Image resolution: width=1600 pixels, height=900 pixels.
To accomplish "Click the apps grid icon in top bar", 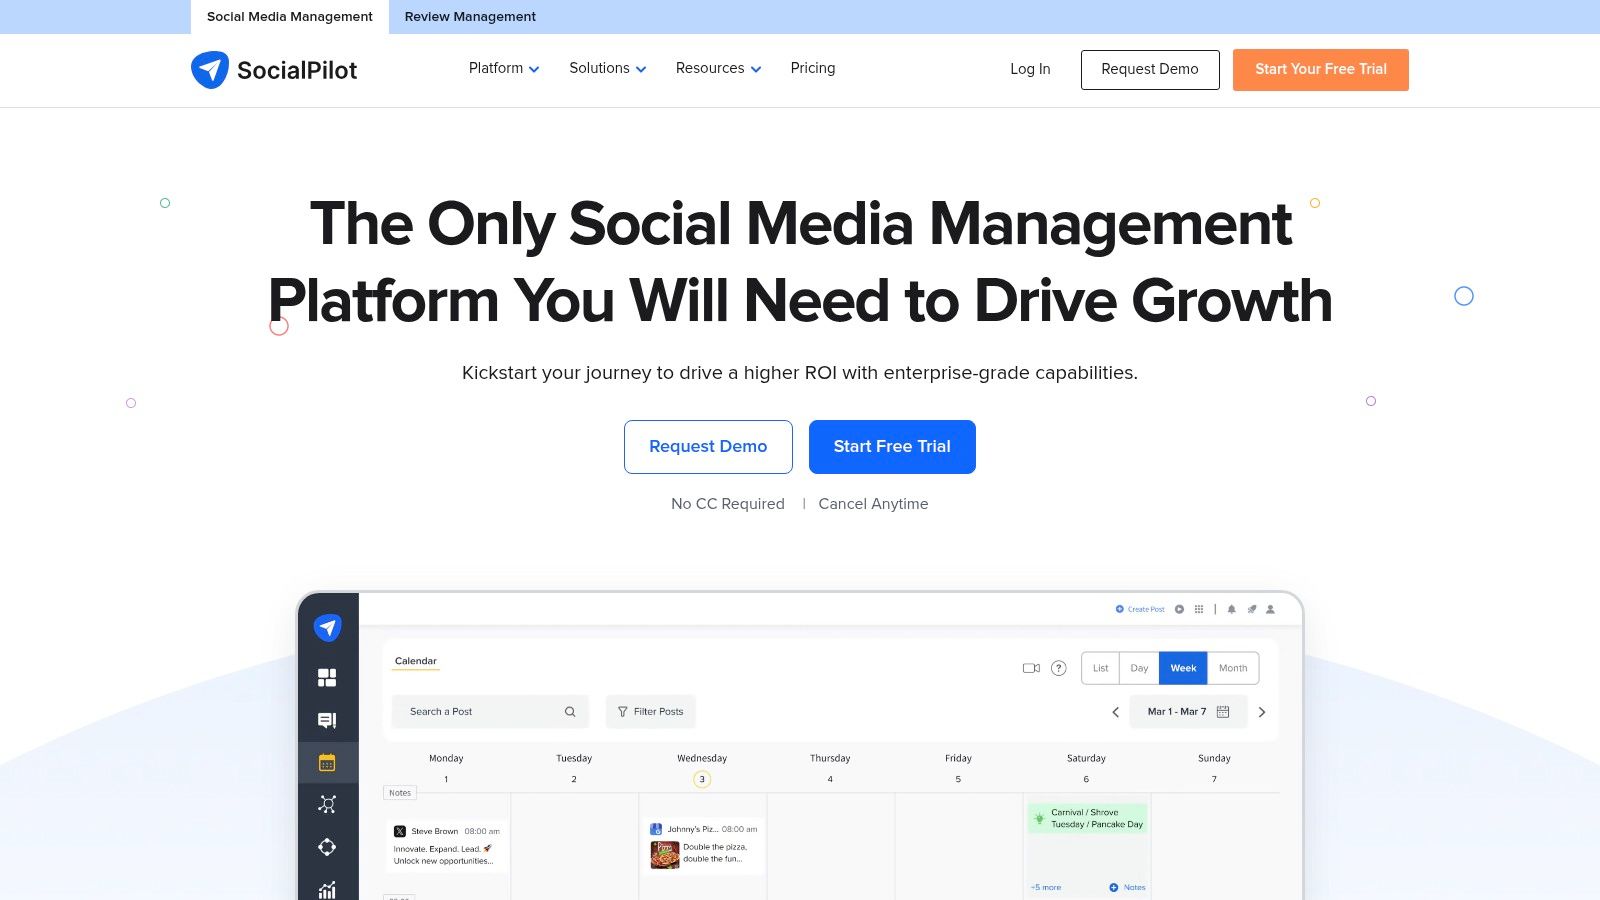I will point(1198,609).
